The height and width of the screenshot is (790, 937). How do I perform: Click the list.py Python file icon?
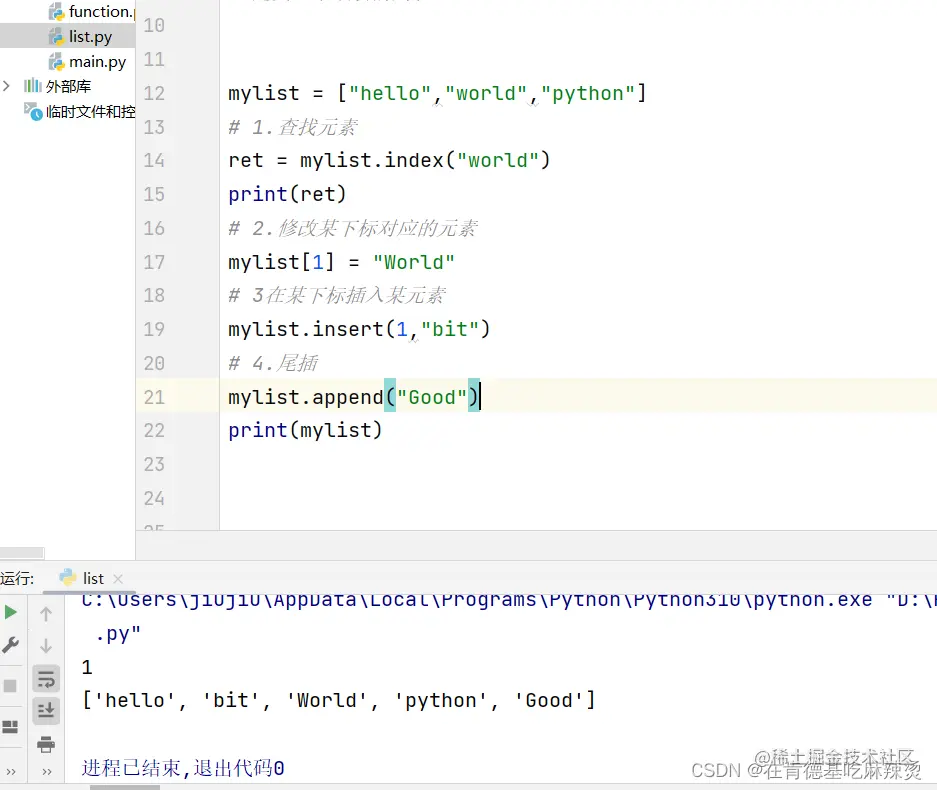click(56, 36)
